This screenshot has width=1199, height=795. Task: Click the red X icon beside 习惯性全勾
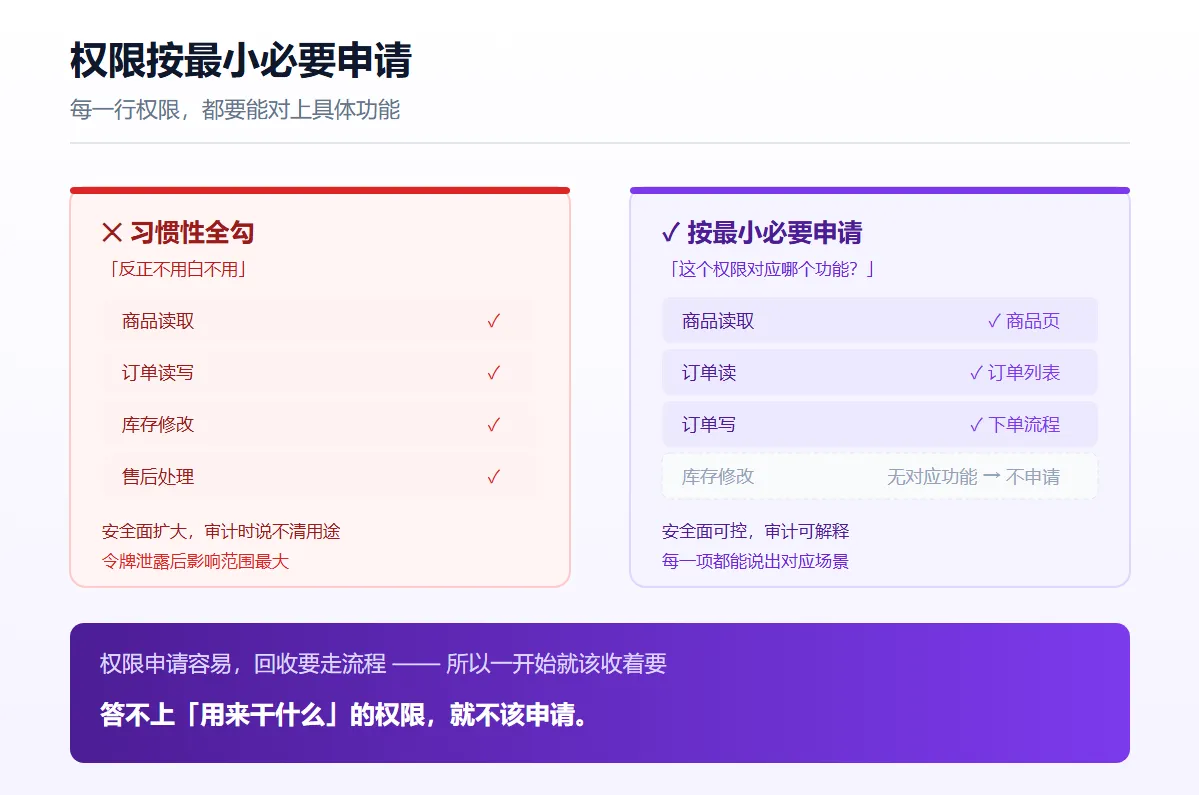click(x=112, y=232)
